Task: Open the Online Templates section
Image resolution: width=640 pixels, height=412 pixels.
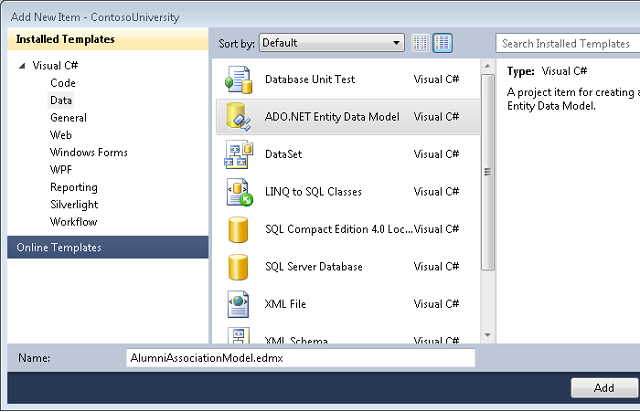Action: (x=108, y=247)
